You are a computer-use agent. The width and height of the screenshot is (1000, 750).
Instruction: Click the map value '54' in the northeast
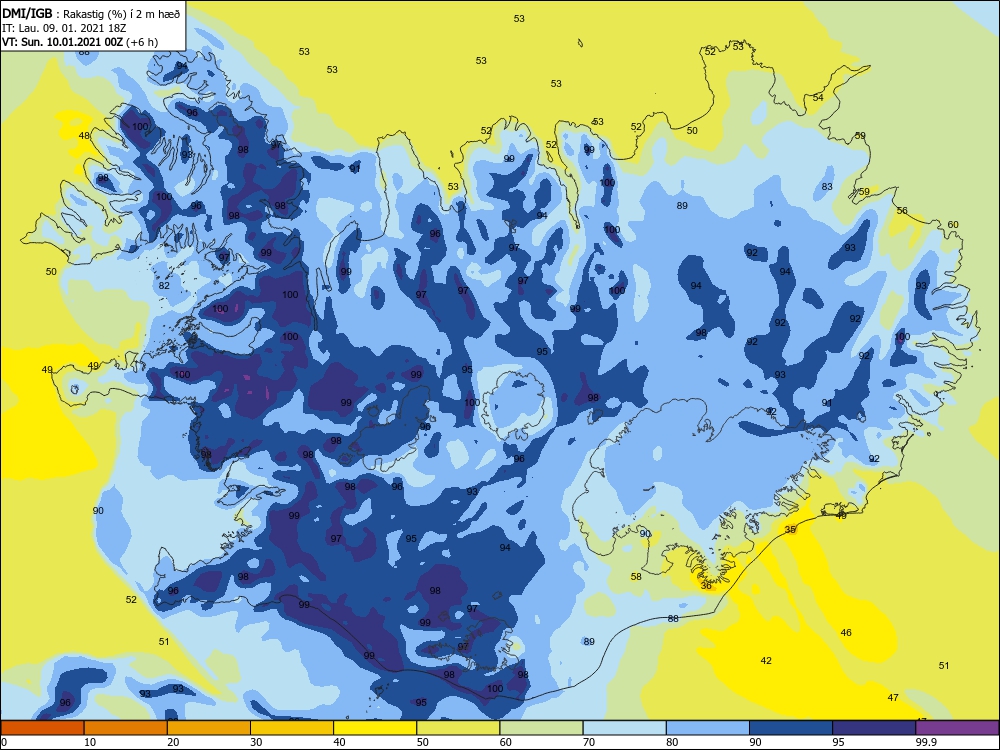pos(818,97)
